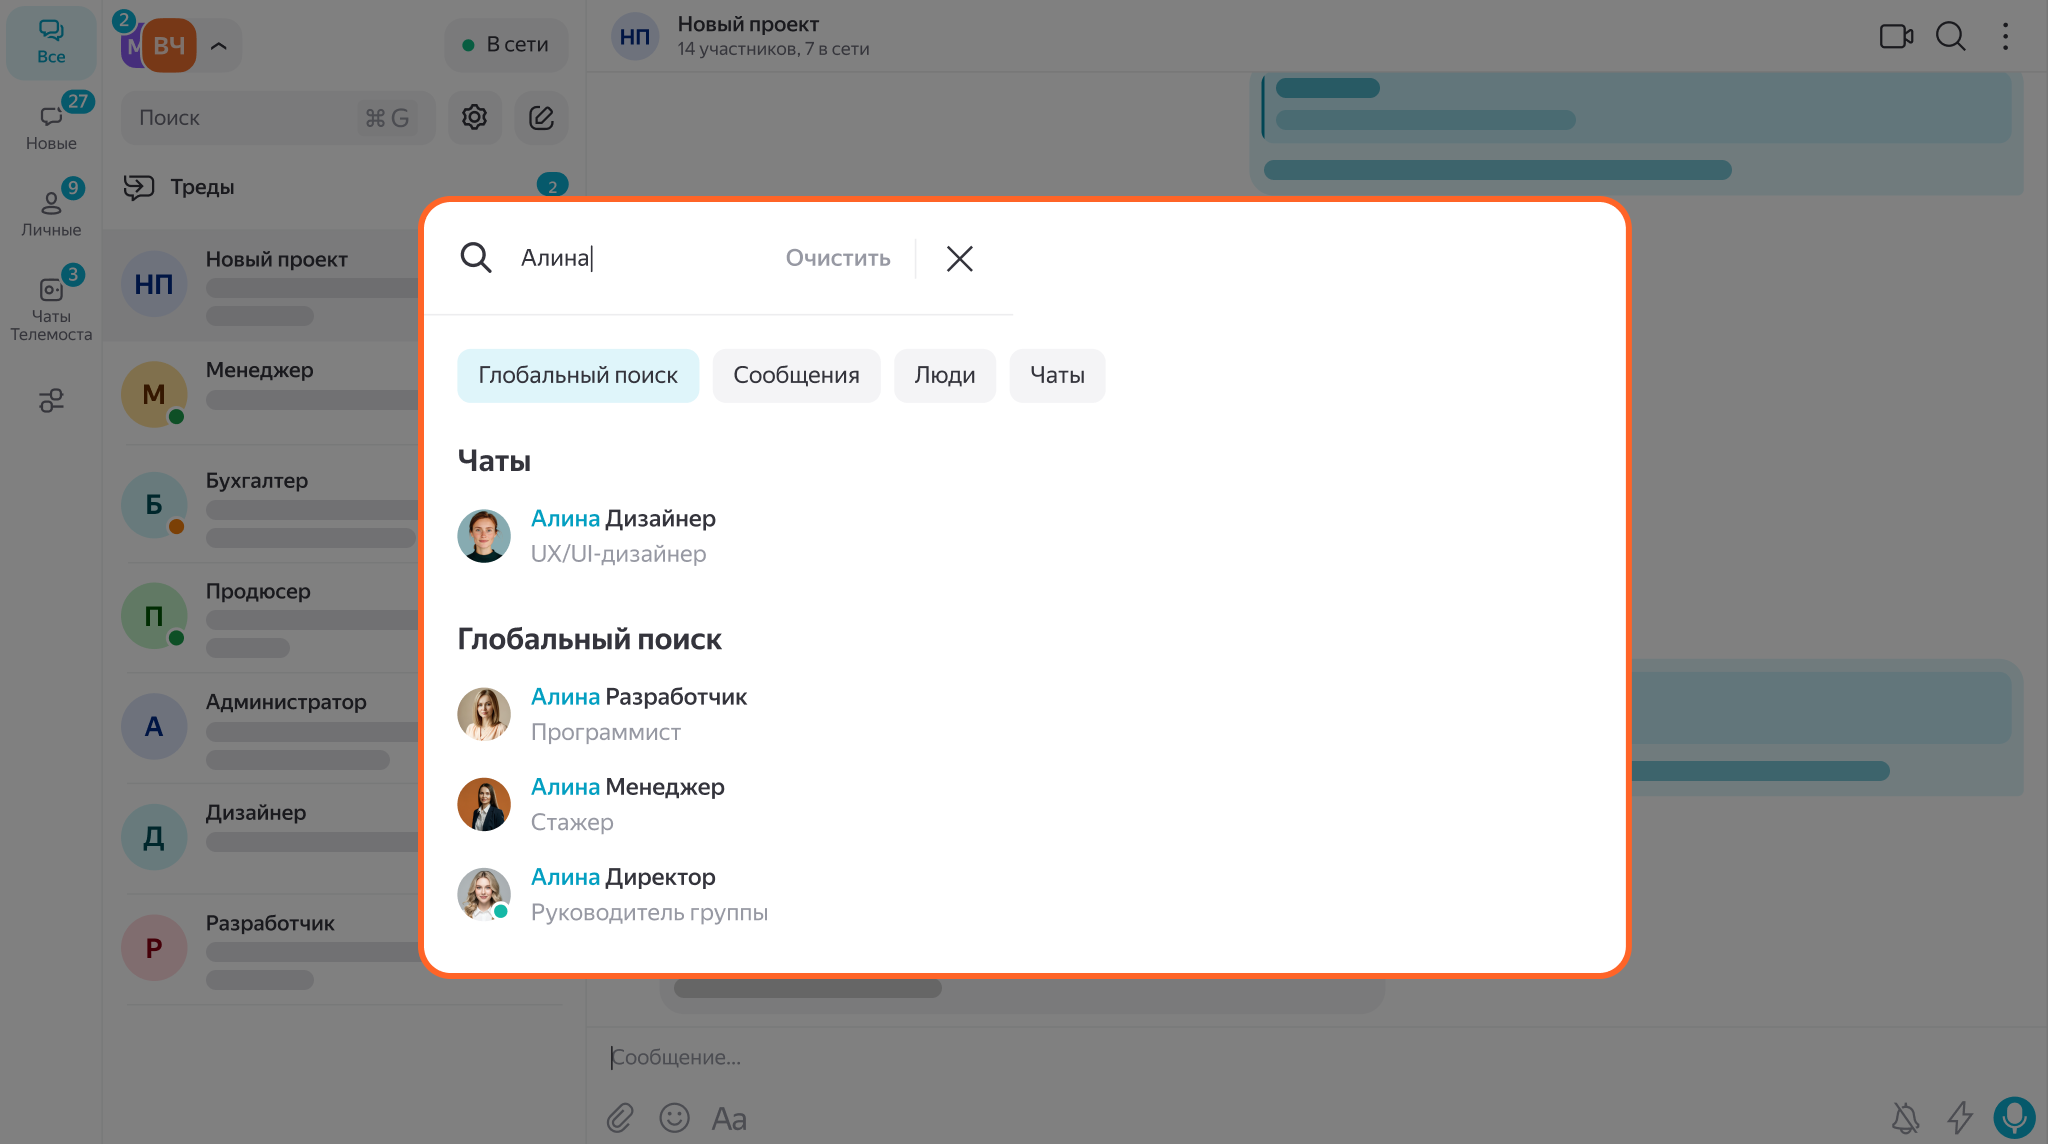Close the search dialog with X

[959, 259]
